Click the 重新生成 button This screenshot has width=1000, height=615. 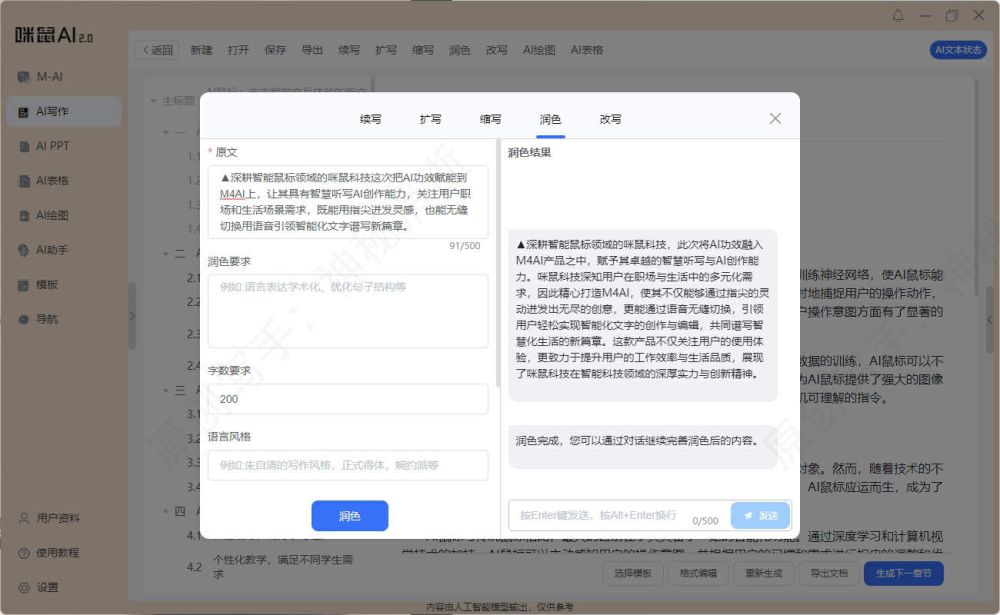point(763,574)
